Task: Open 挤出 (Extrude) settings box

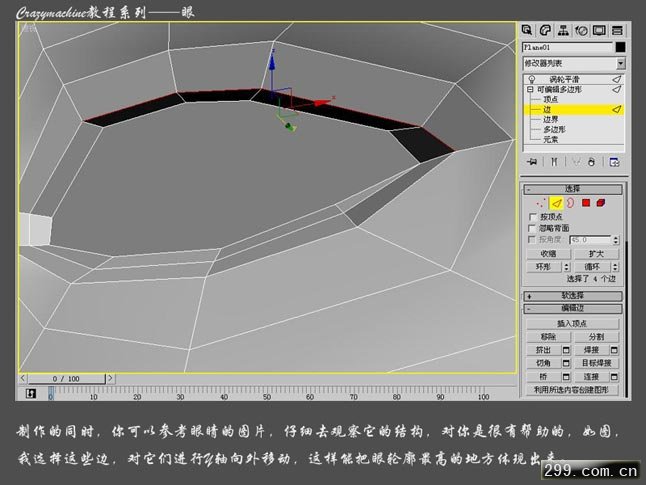Action: point(566,350)
